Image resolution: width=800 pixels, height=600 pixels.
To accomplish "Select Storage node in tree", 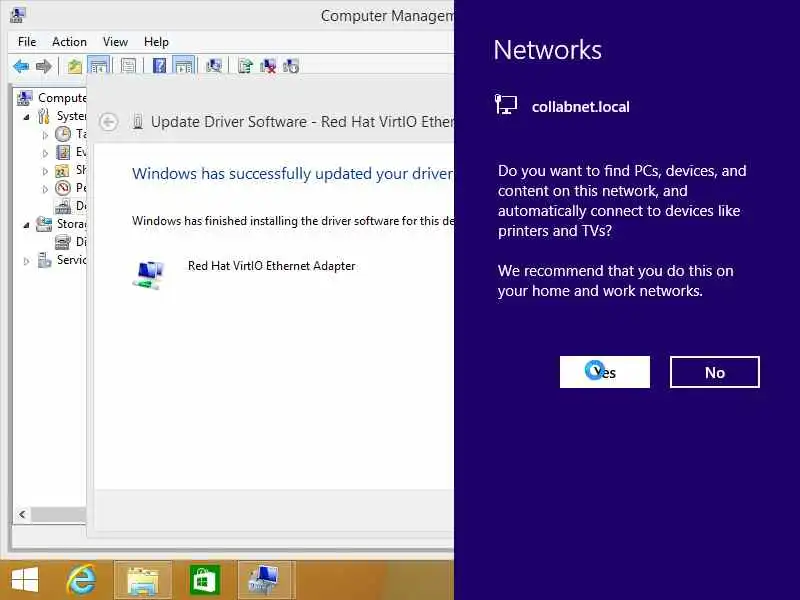I will tap(61, 224).
